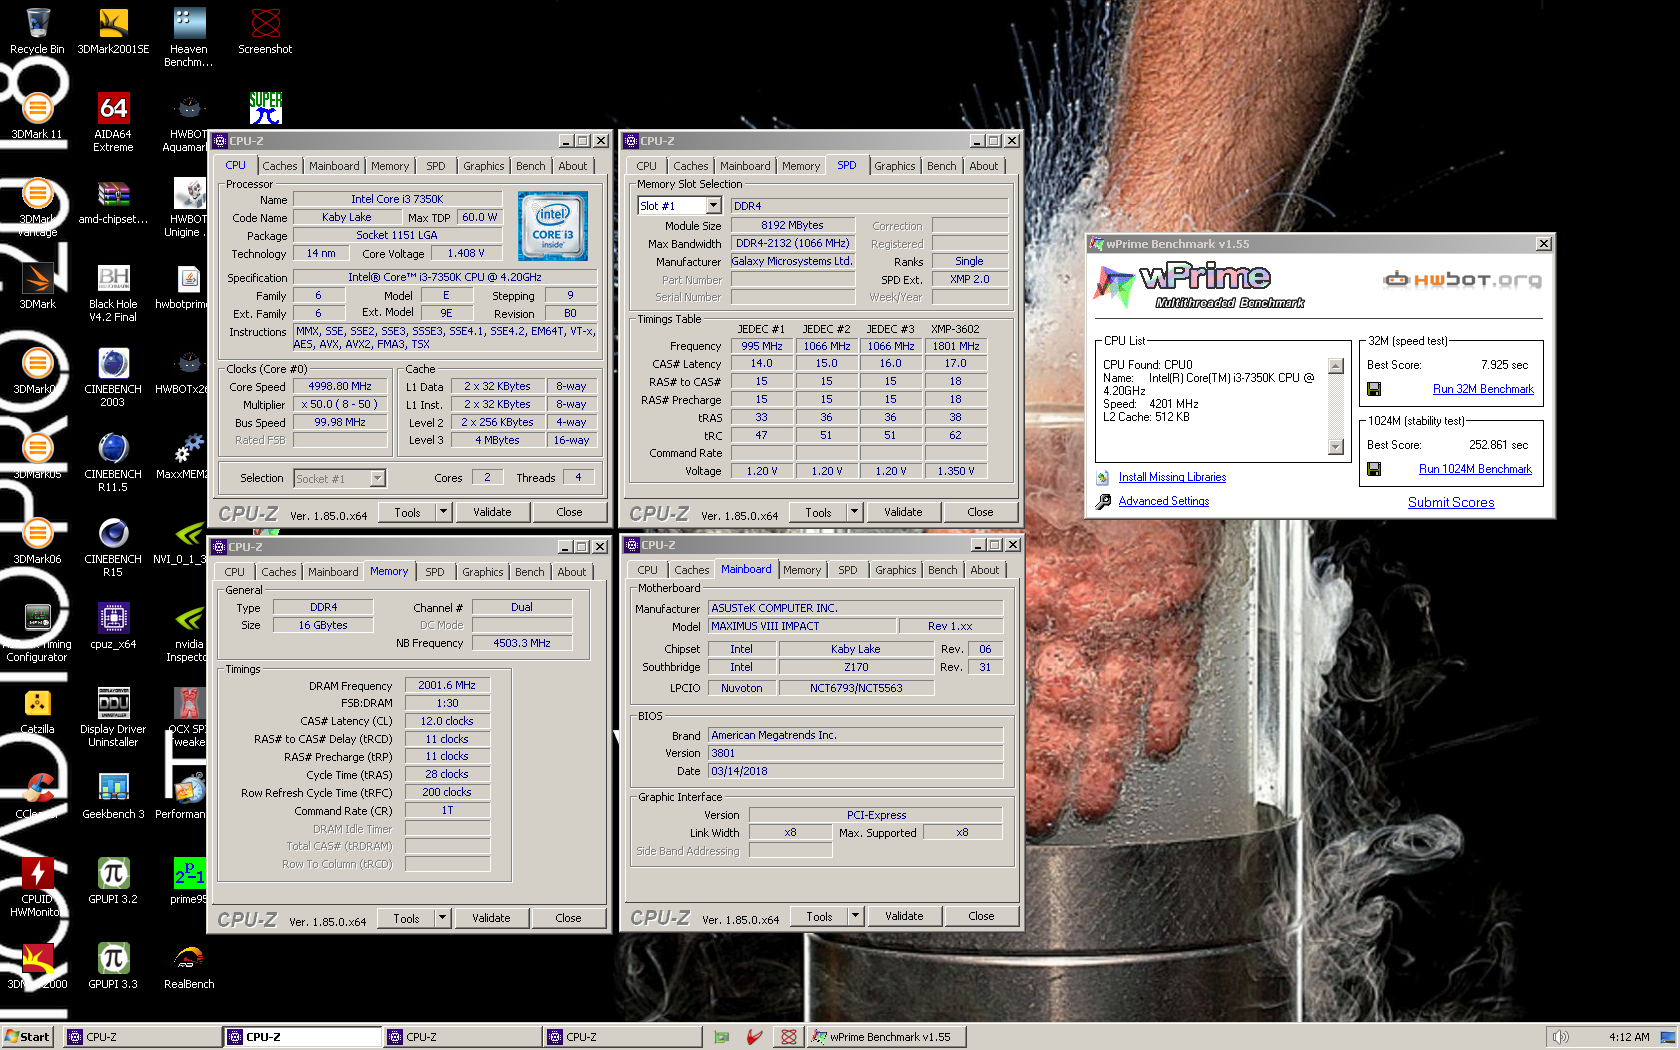Open Display Driver Uninstaller icon
This screenshot has width=1680, height=1050.
click(x=113, y=717)
